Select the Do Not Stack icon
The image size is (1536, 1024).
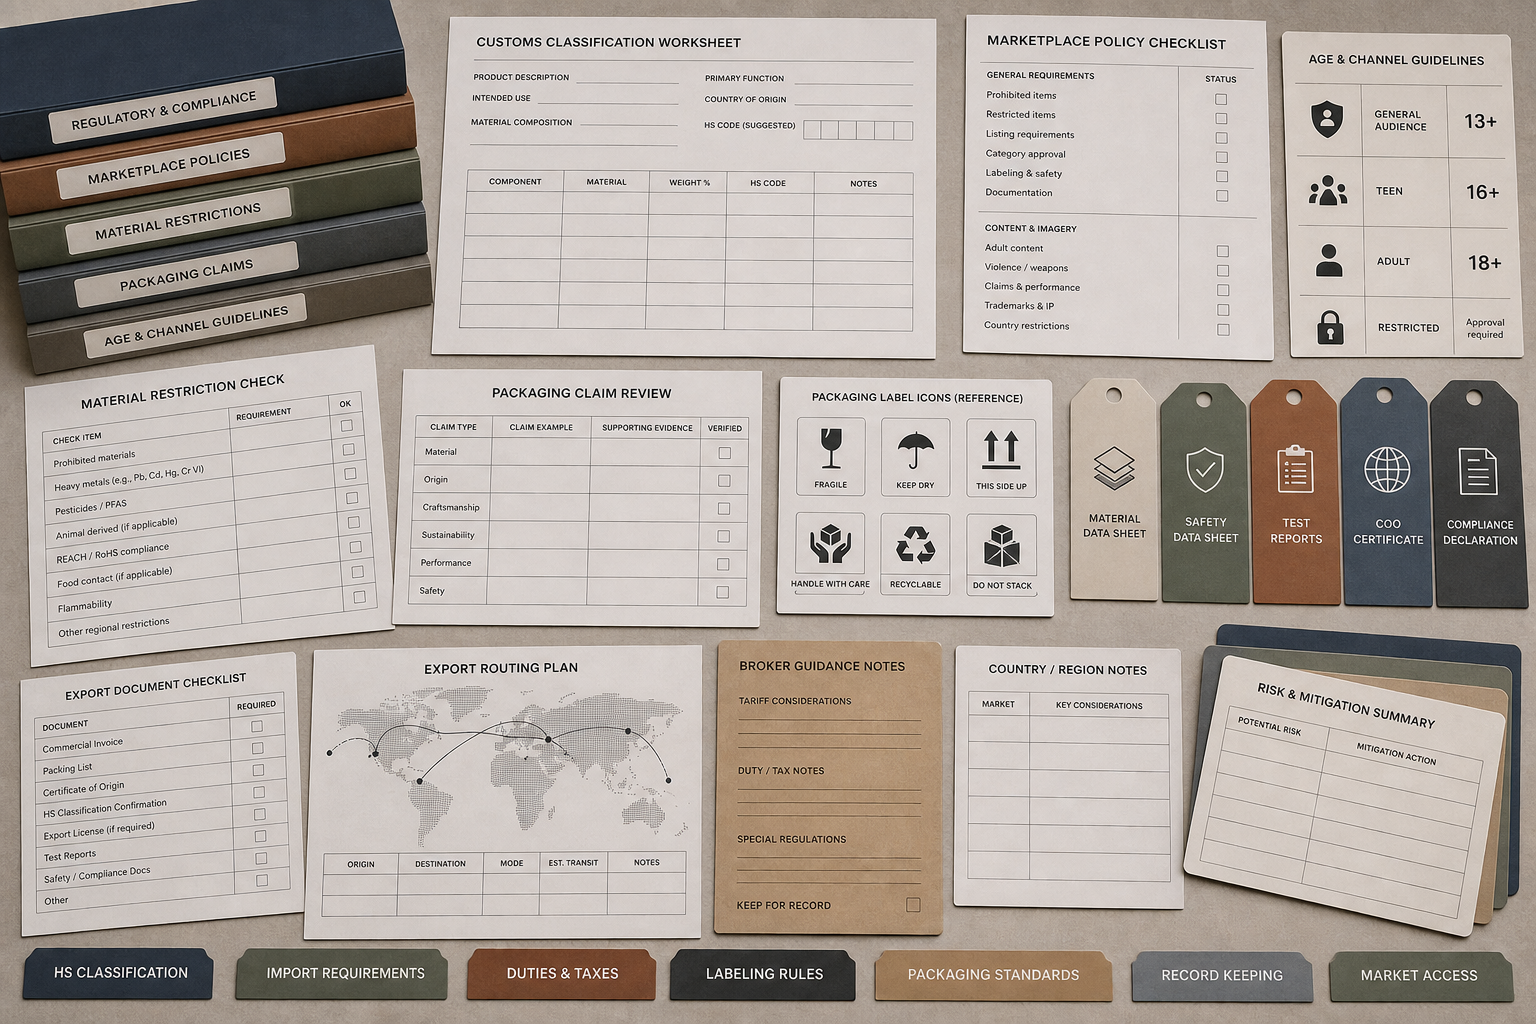[1001, 546]
